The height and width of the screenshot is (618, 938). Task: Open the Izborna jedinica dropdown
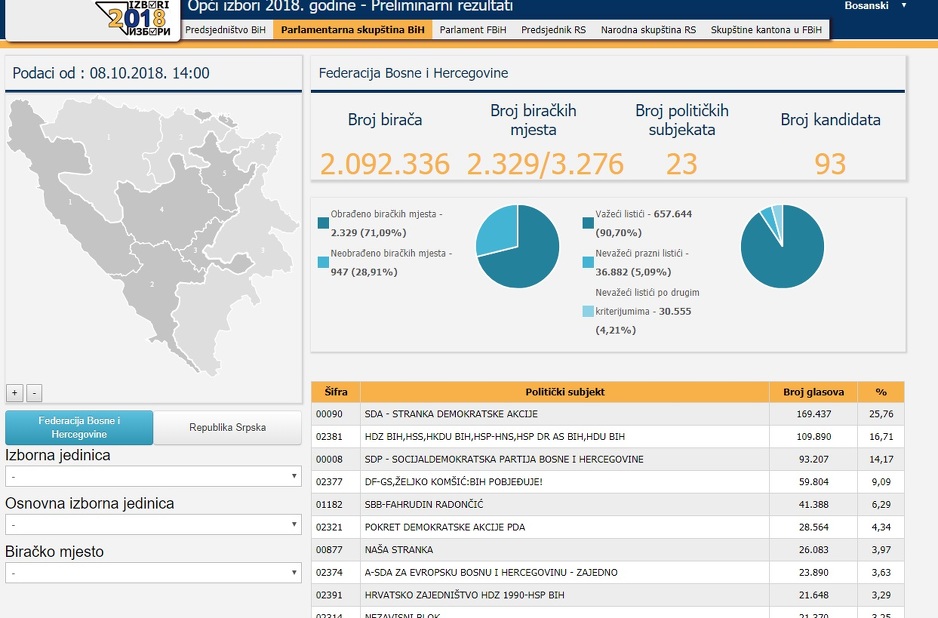pyautogui.click(x=153, y=477)
